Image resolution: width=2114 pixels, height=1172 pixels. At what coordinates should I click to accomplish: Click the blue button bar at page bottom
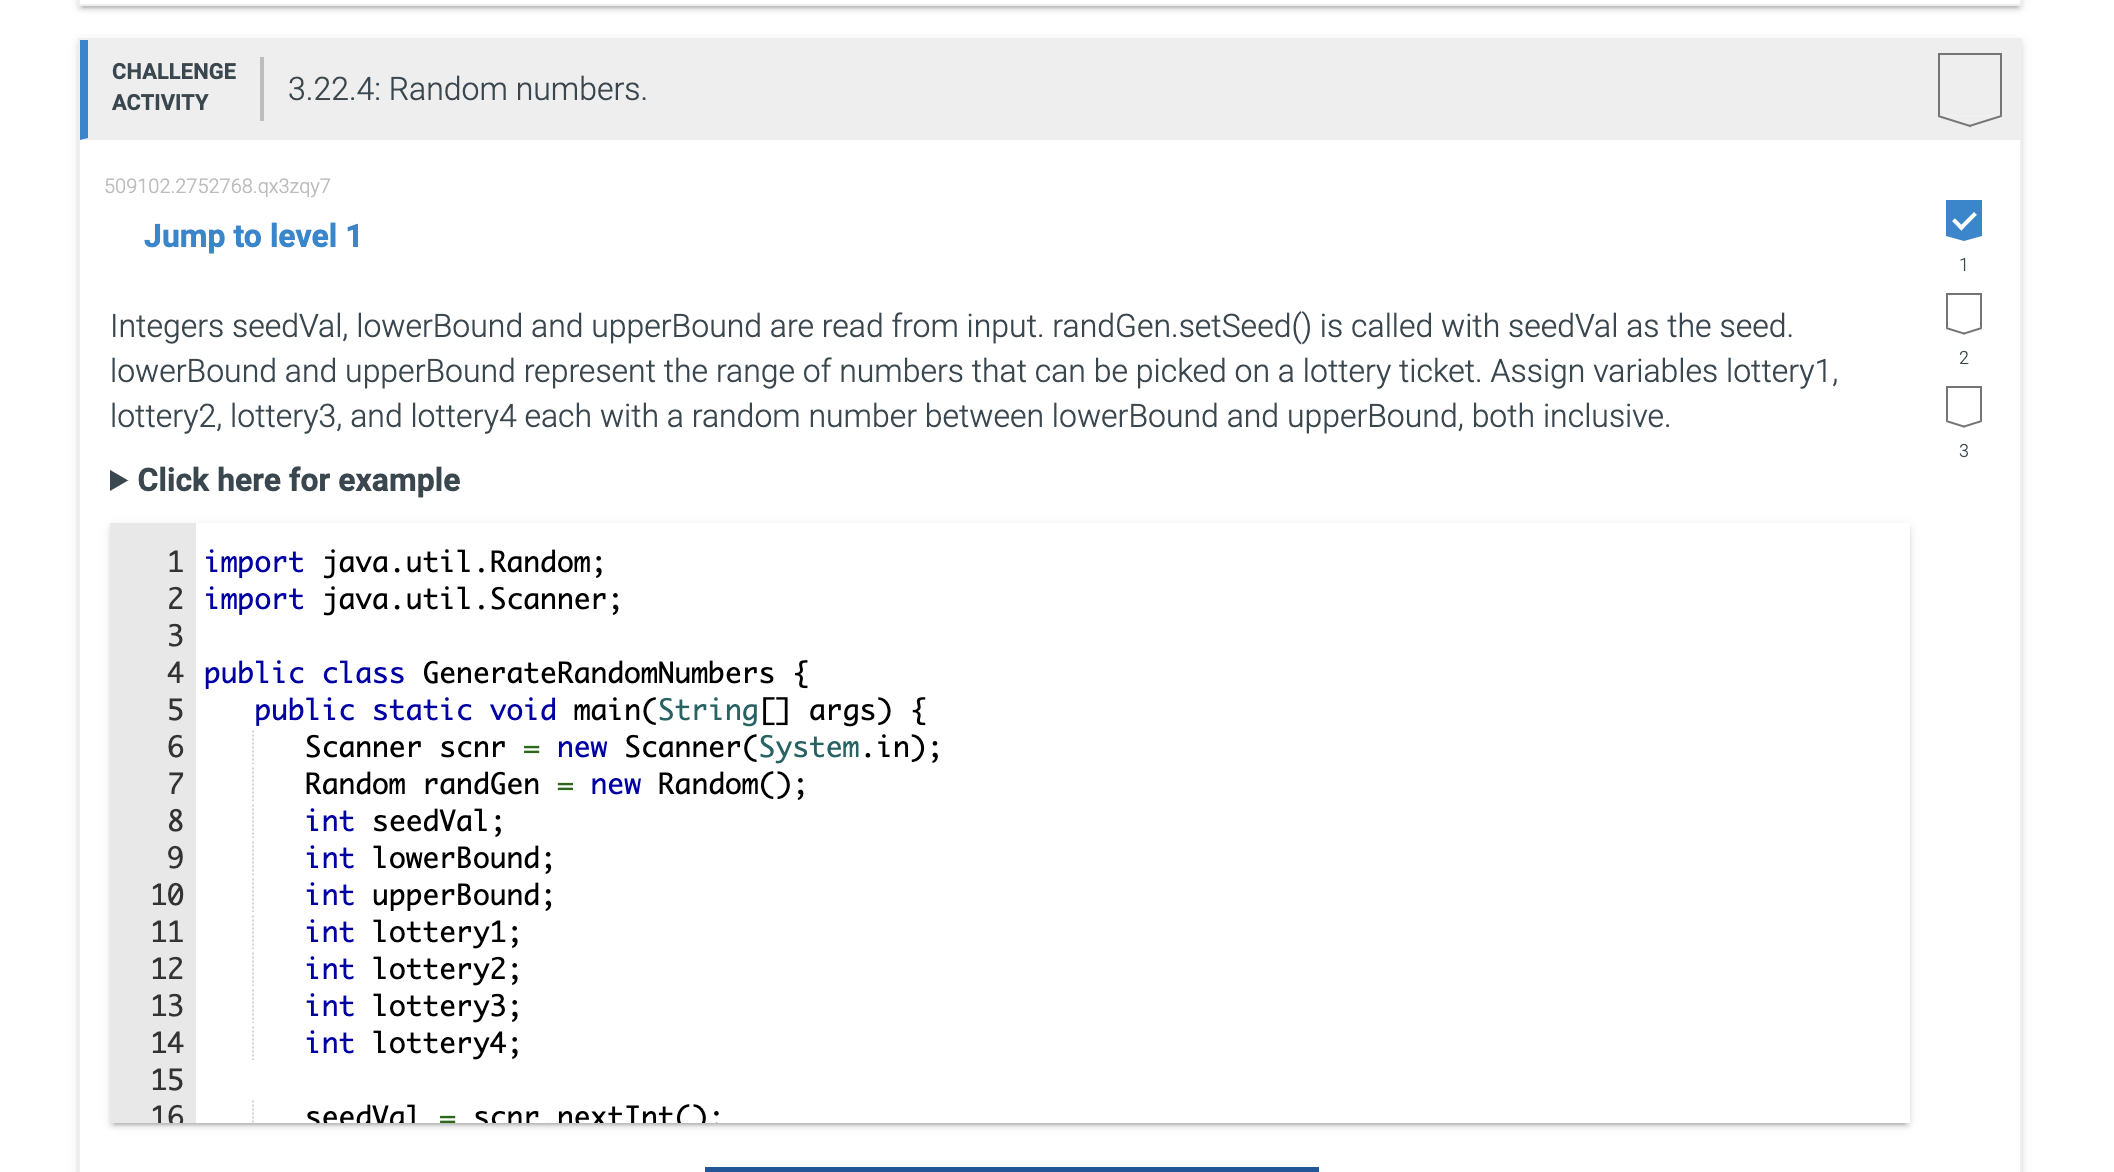coord(1013,1166)
